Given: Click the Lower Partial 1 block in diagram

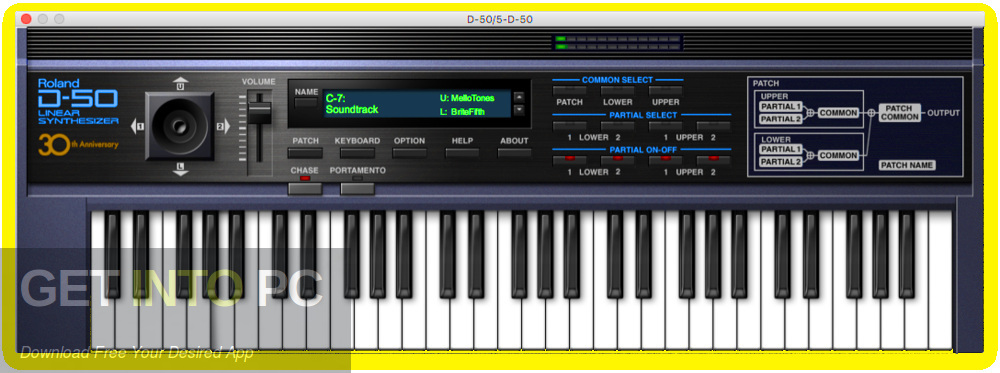Looking at the screenshot, I should 781,149.
